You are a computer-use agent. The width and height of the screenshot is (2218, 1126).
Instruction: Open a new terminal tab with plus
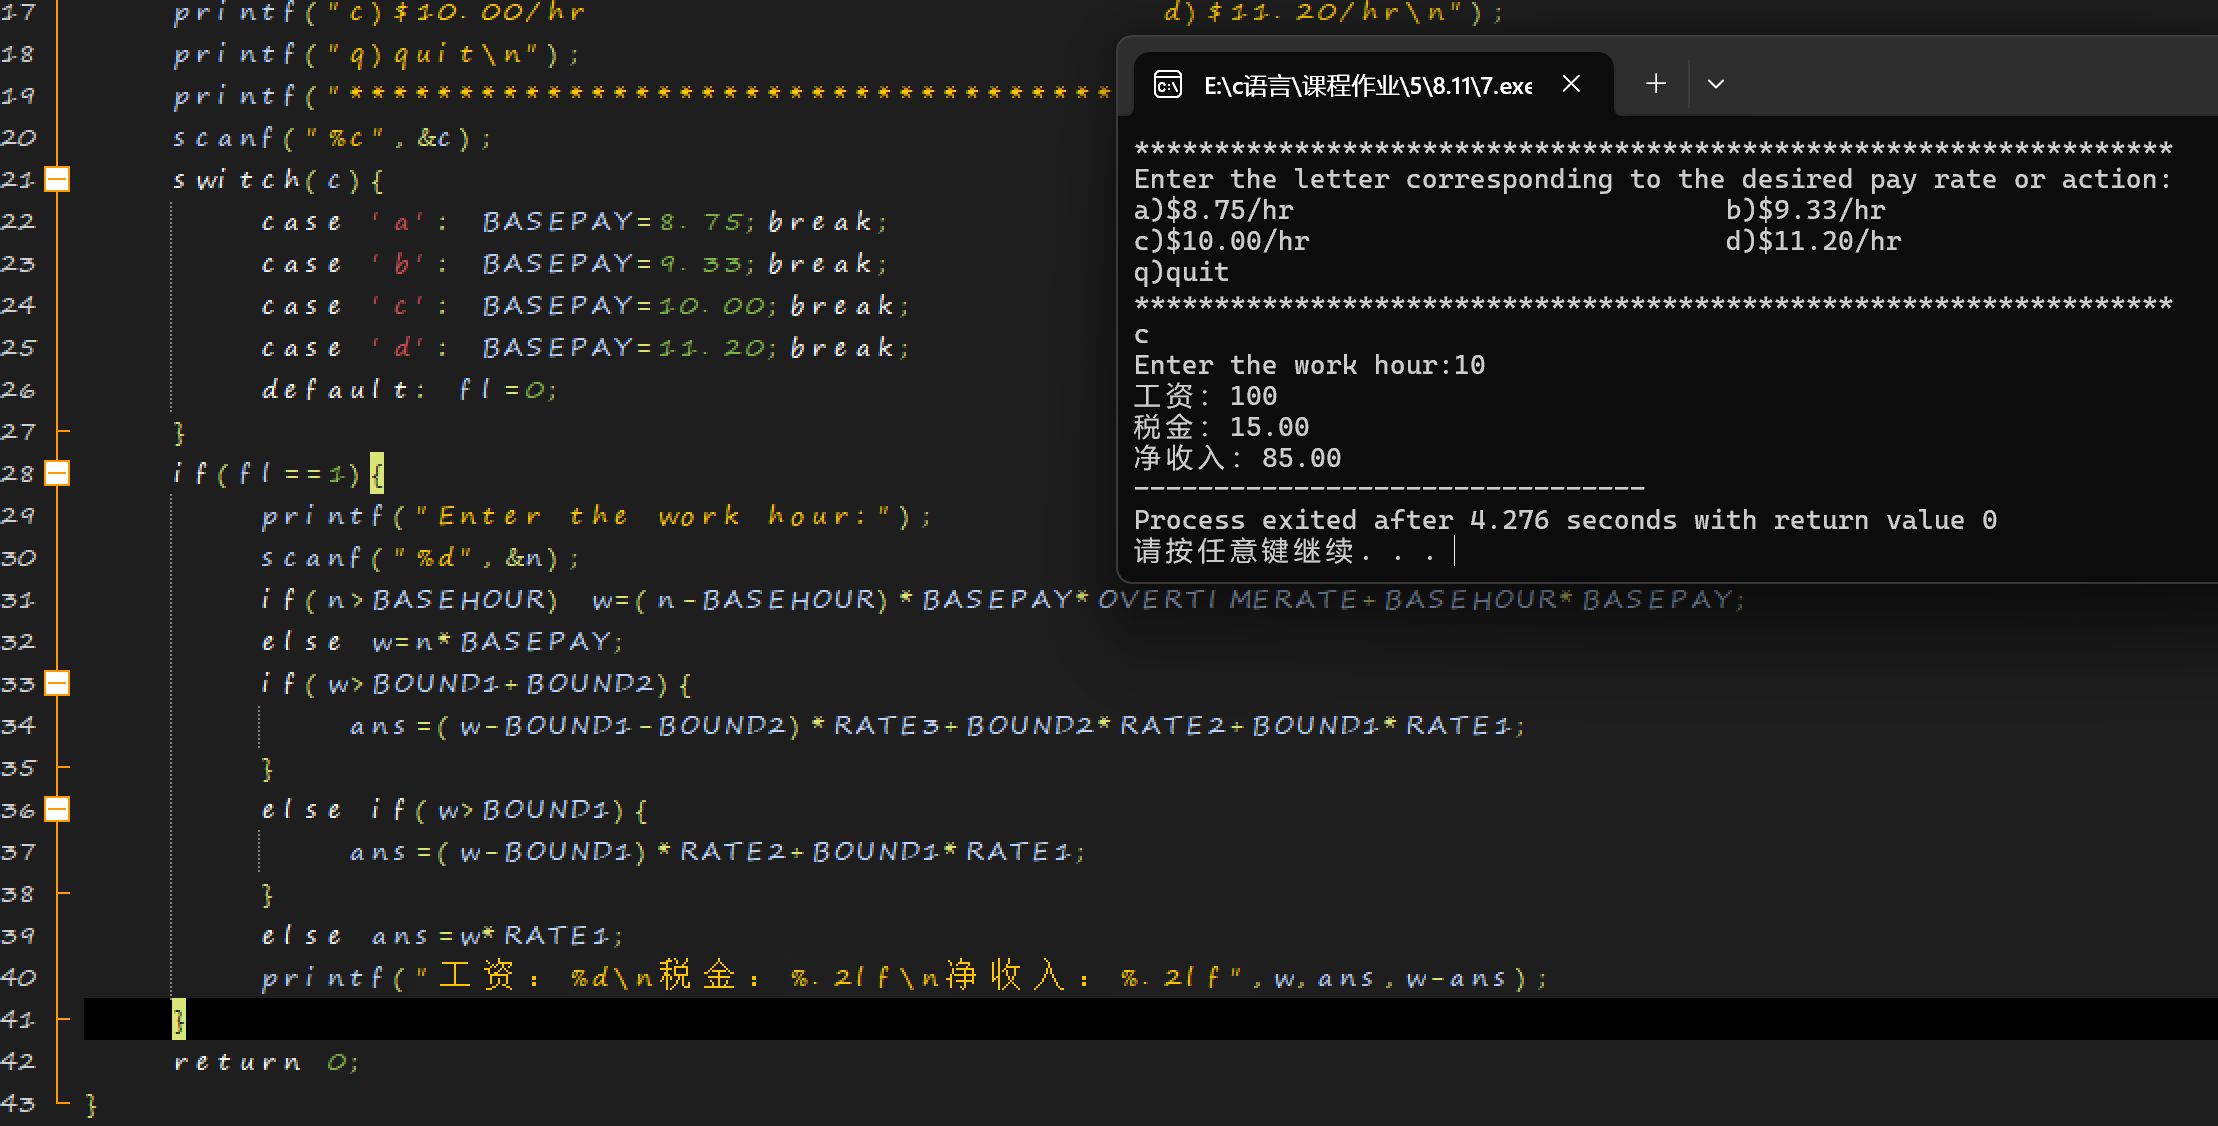pos(1655,84)
